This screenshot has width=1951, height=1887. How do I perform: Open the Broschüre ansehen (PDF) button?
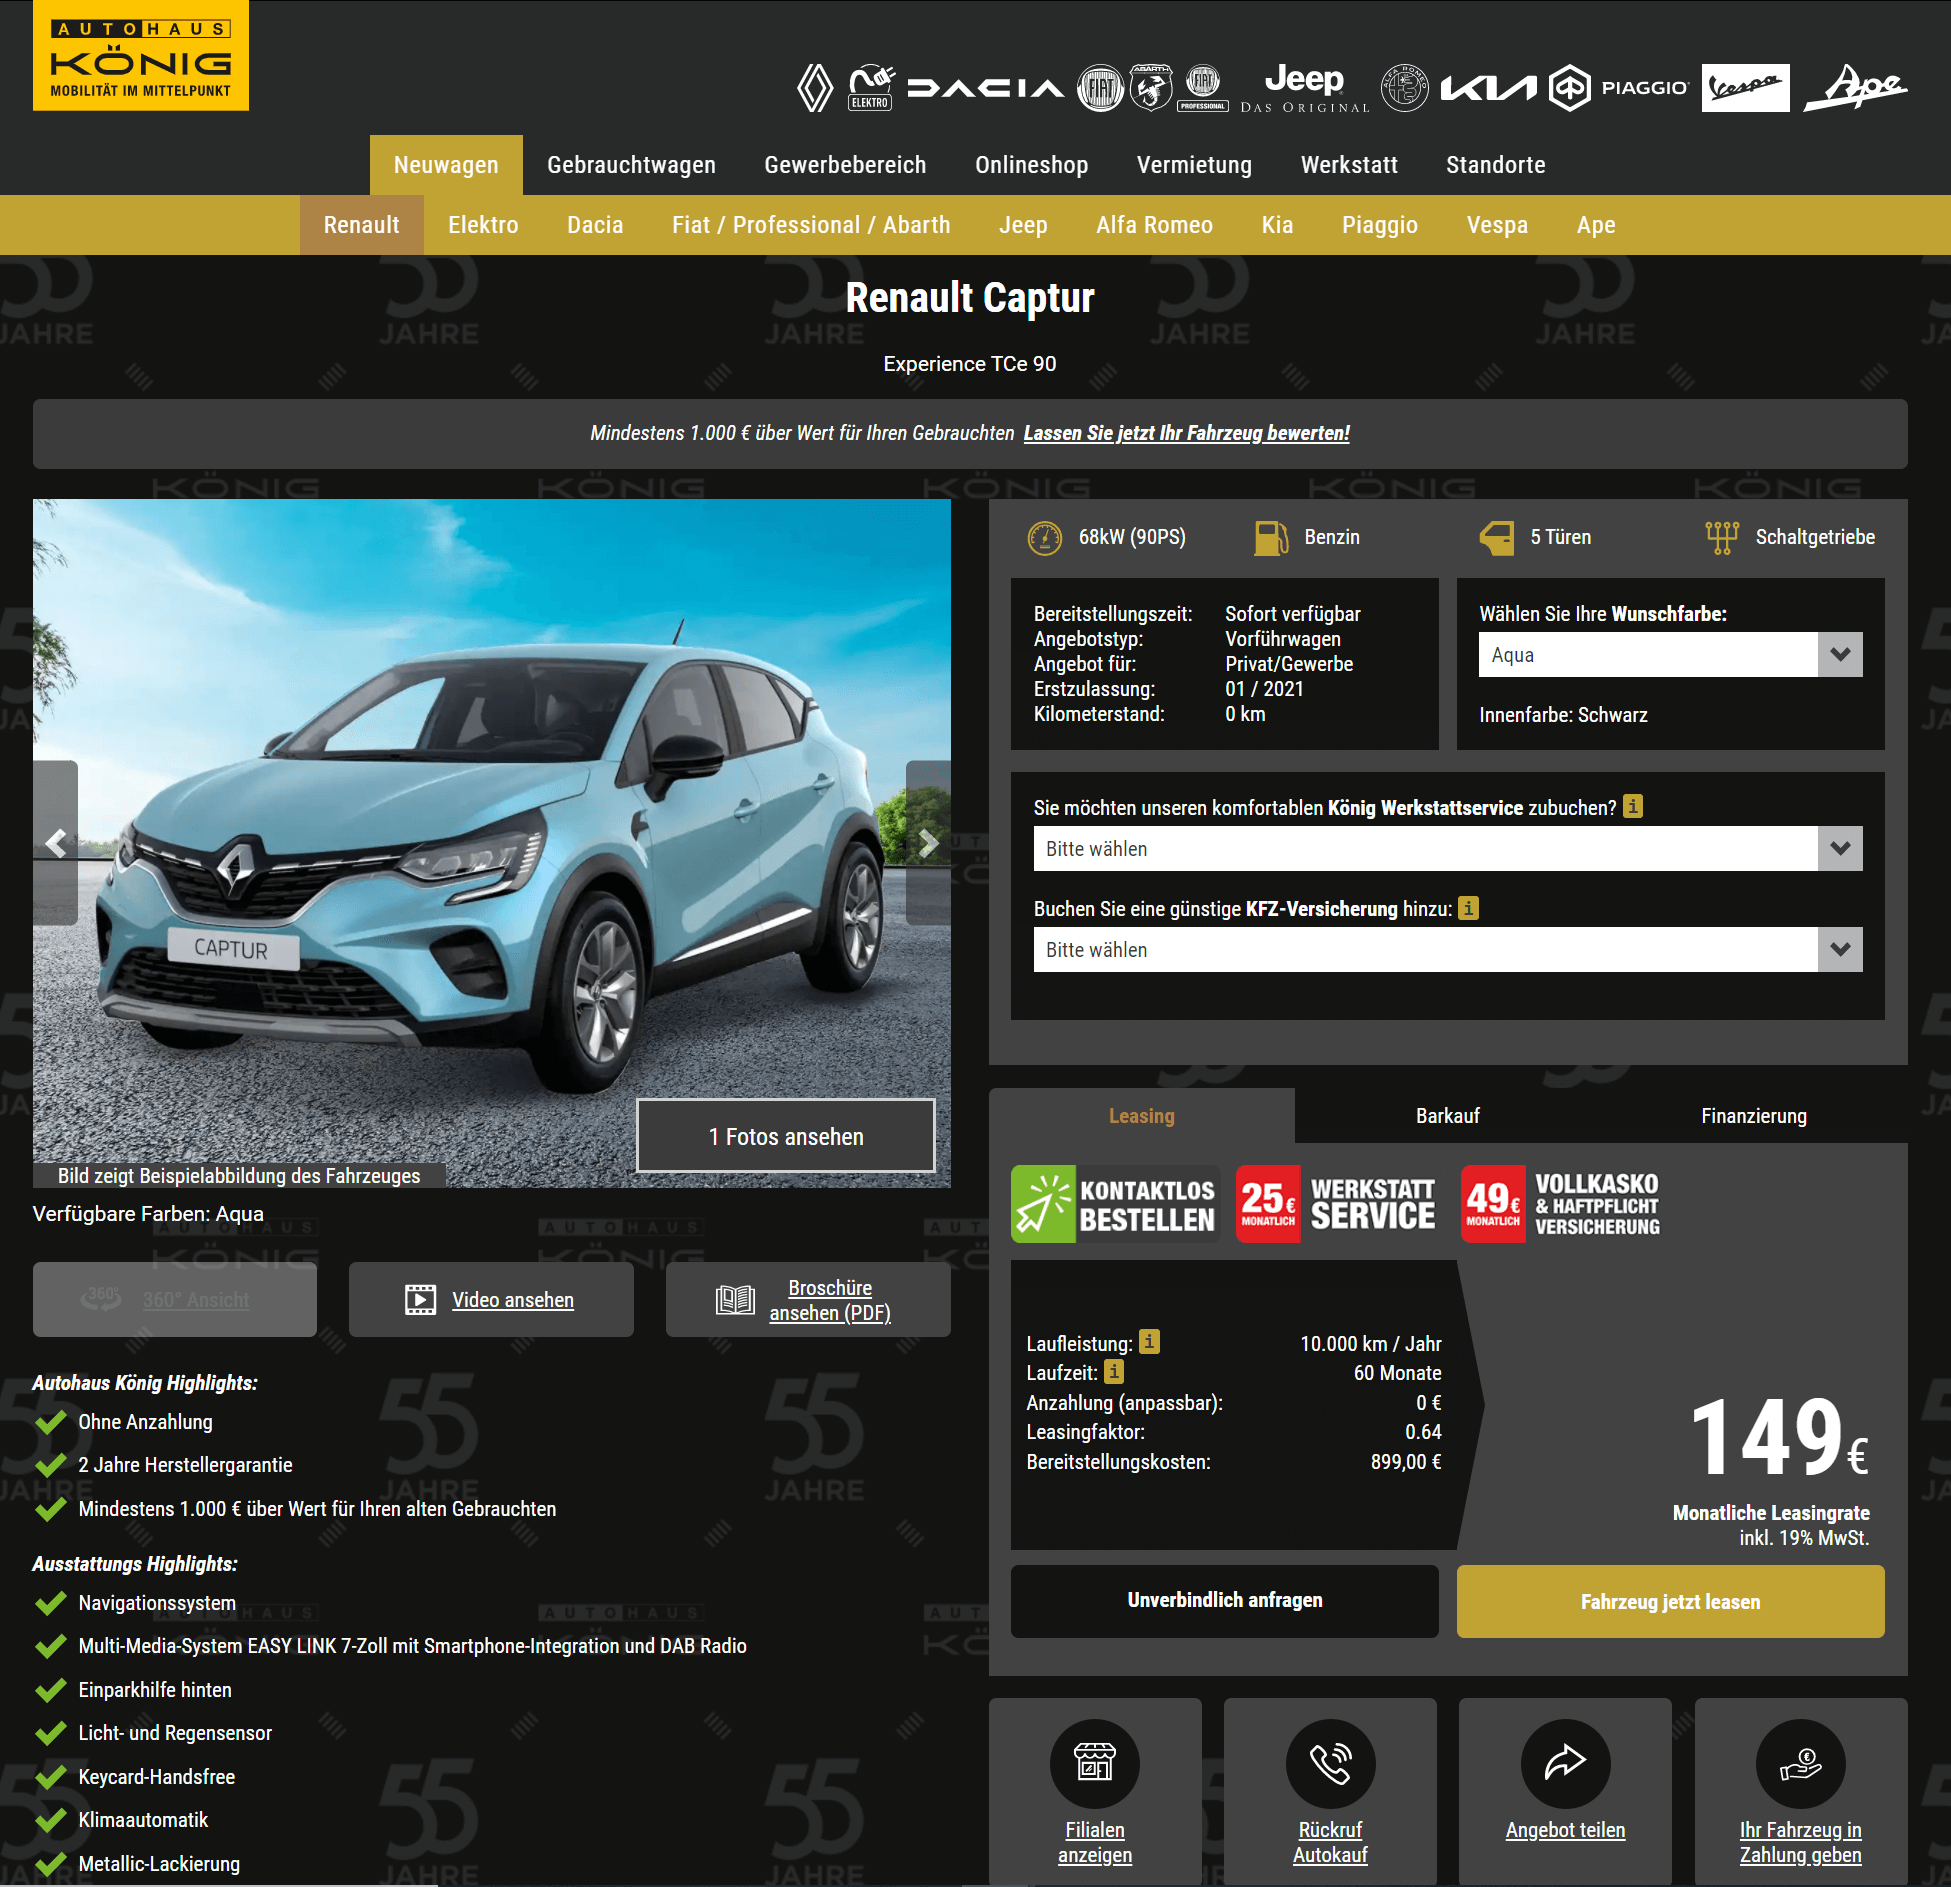808,1299
